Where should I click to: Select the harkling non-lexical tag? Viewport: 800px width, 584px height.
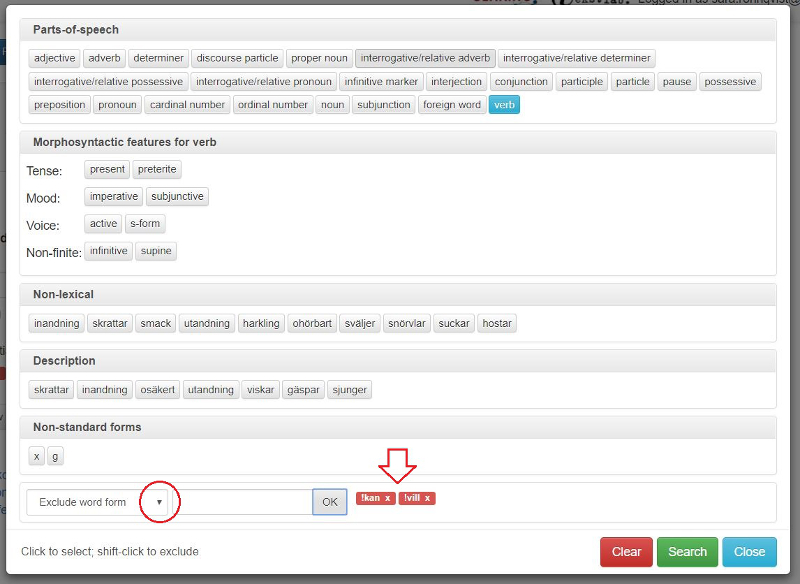click(261, 323)
